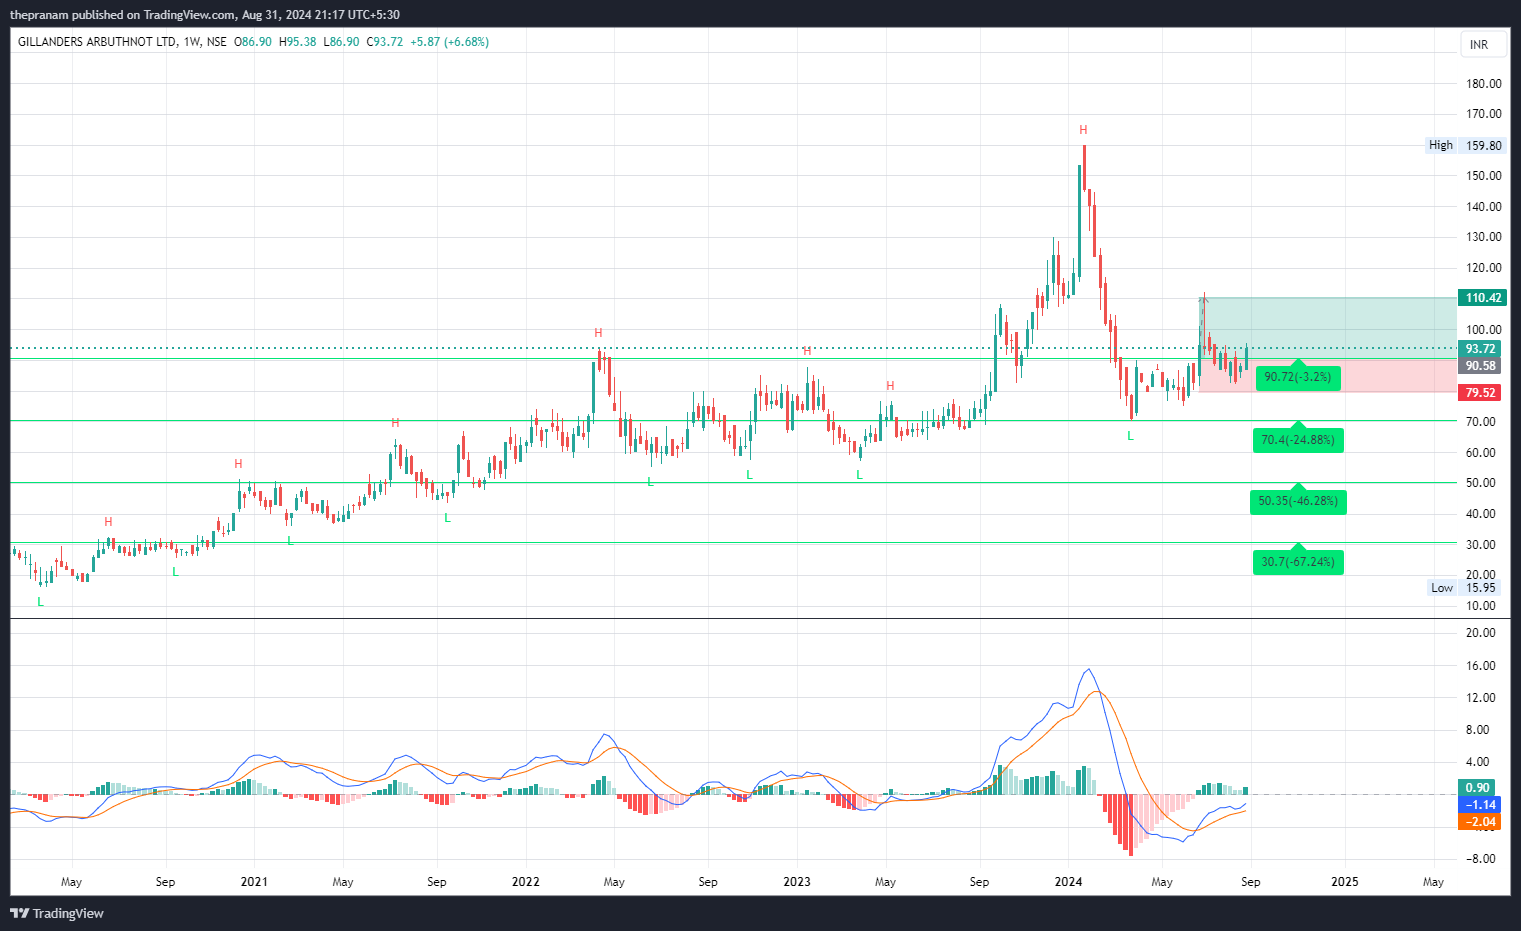The image size is (1521, 931).
Task: Click the 30.7(-67.24%) level callout
Action: (1297, 562)
